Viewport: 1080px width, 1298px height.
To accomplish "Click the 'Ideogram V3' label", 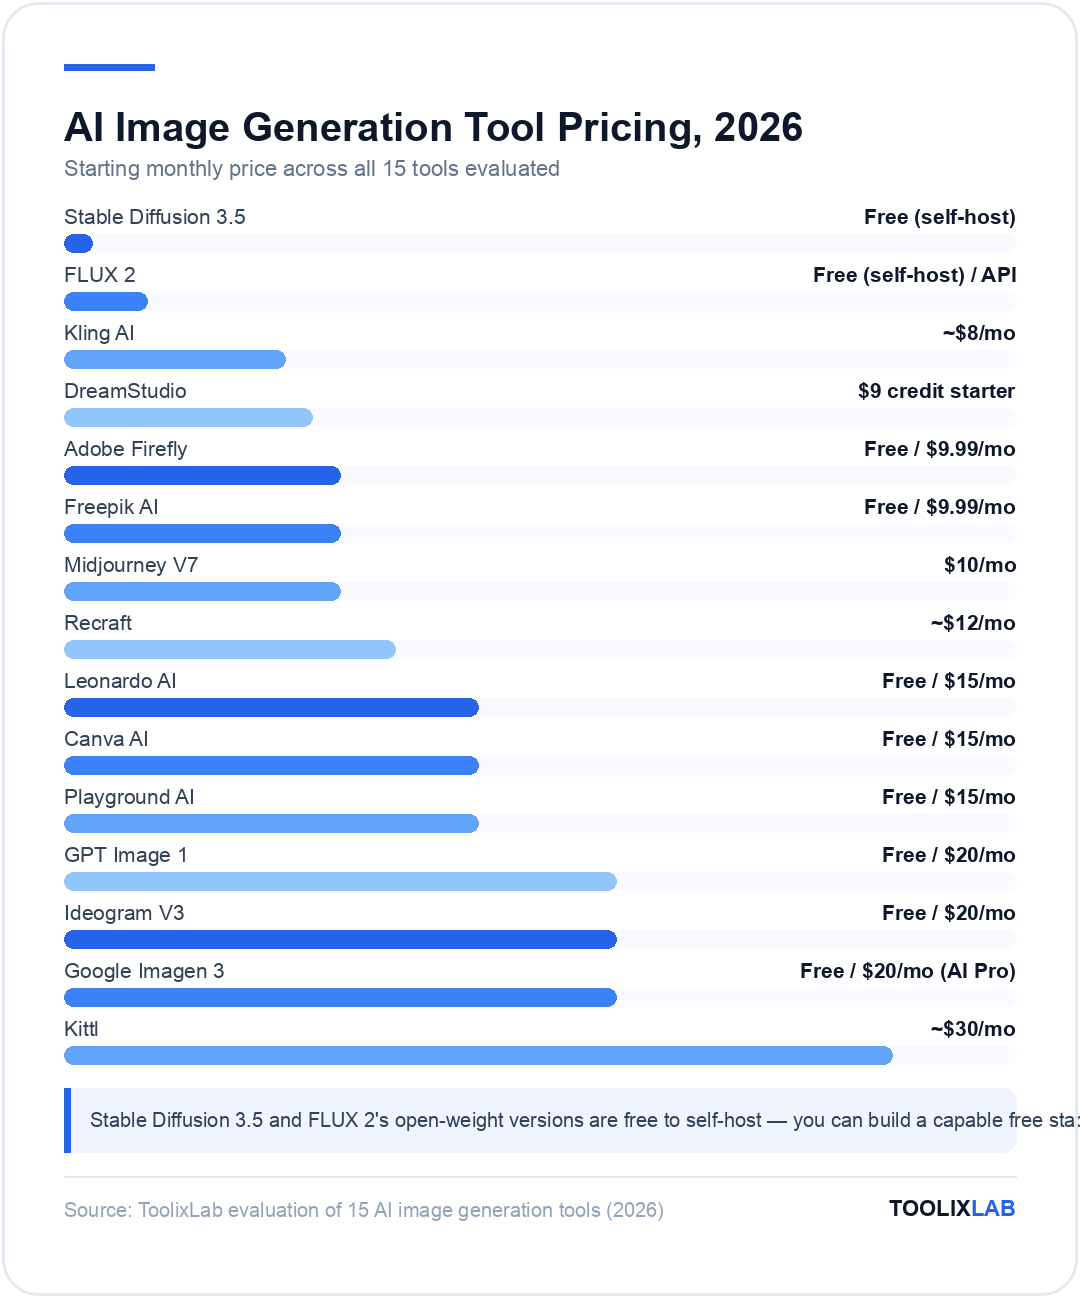I will 124,913.
